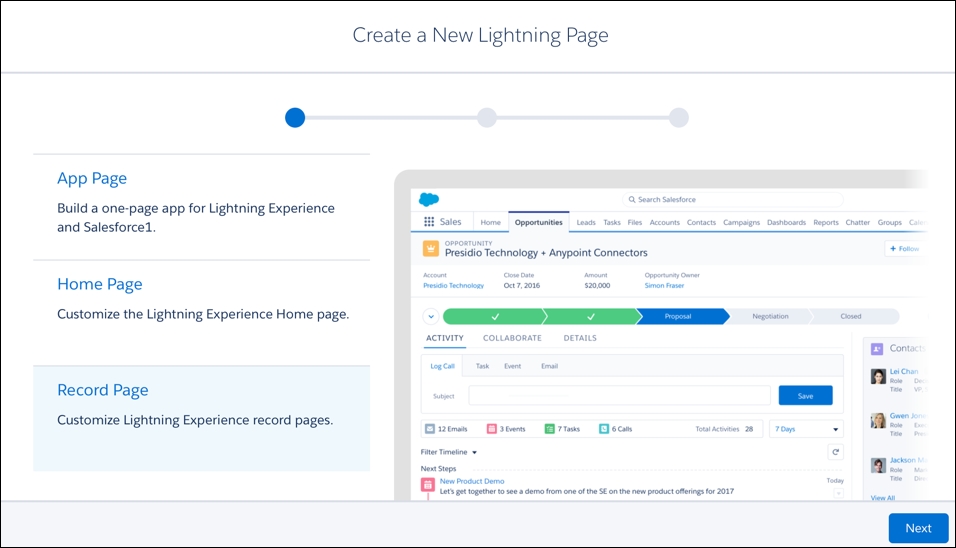The width and height of the screenshot is (956, 548).
Task: Click the first completed path stage
Action: tap(494, 316)
